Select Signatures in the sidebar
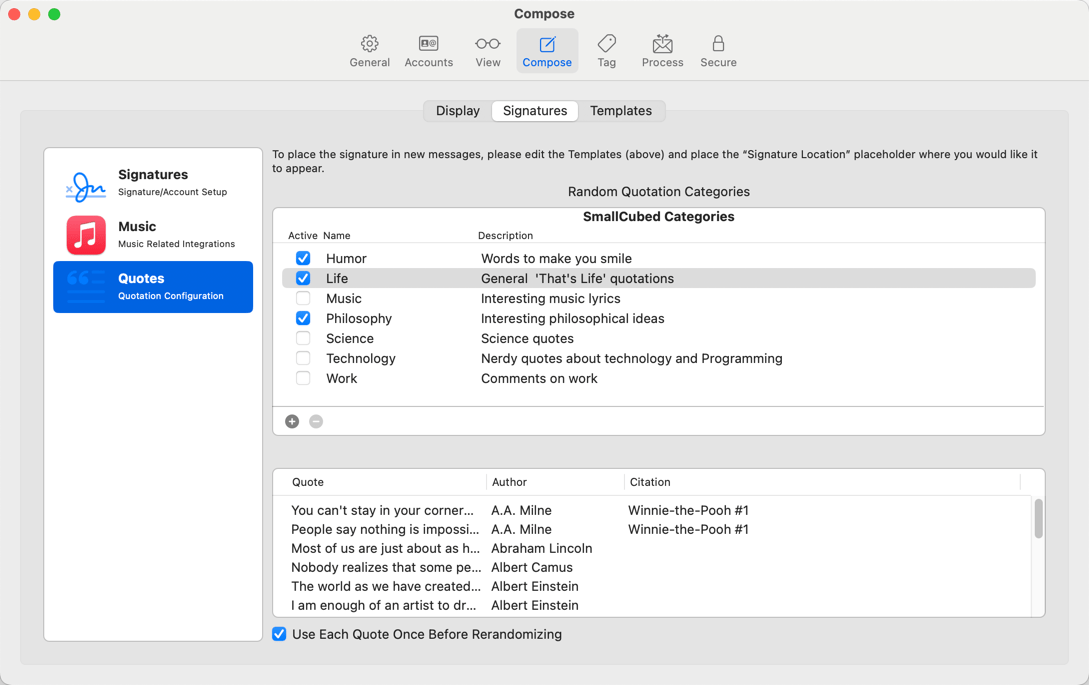This screenshot has width=1089, height=685. tap(153, 183)
